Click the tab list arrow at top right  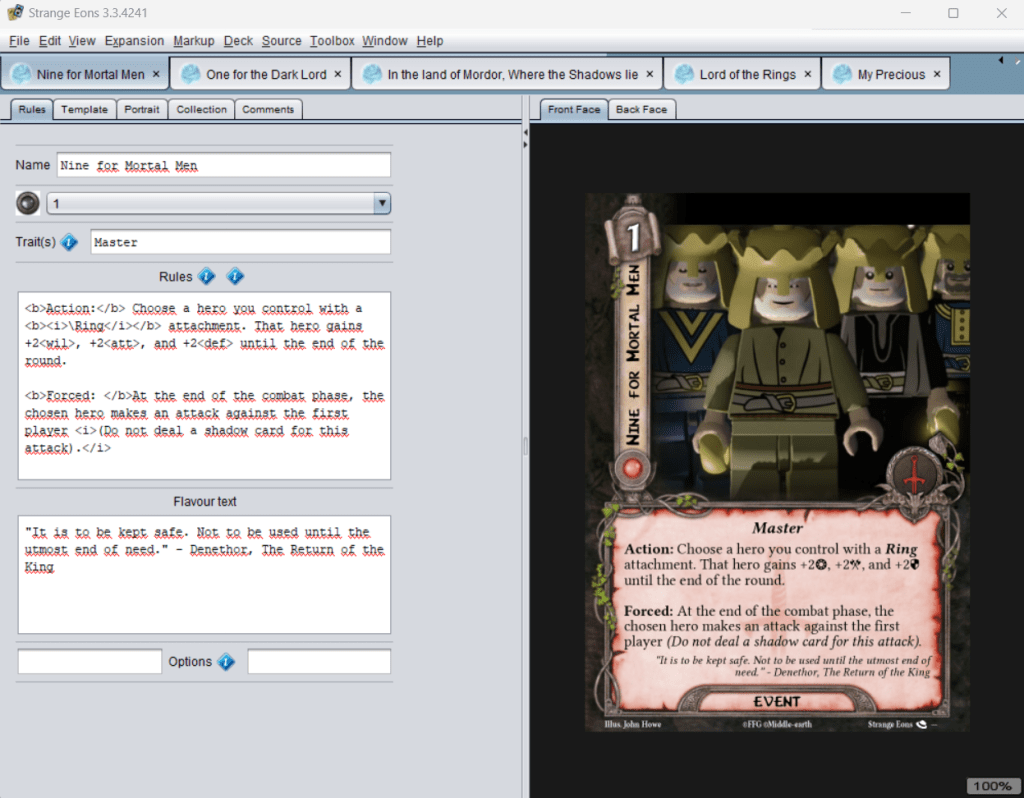click(1002, 62)
